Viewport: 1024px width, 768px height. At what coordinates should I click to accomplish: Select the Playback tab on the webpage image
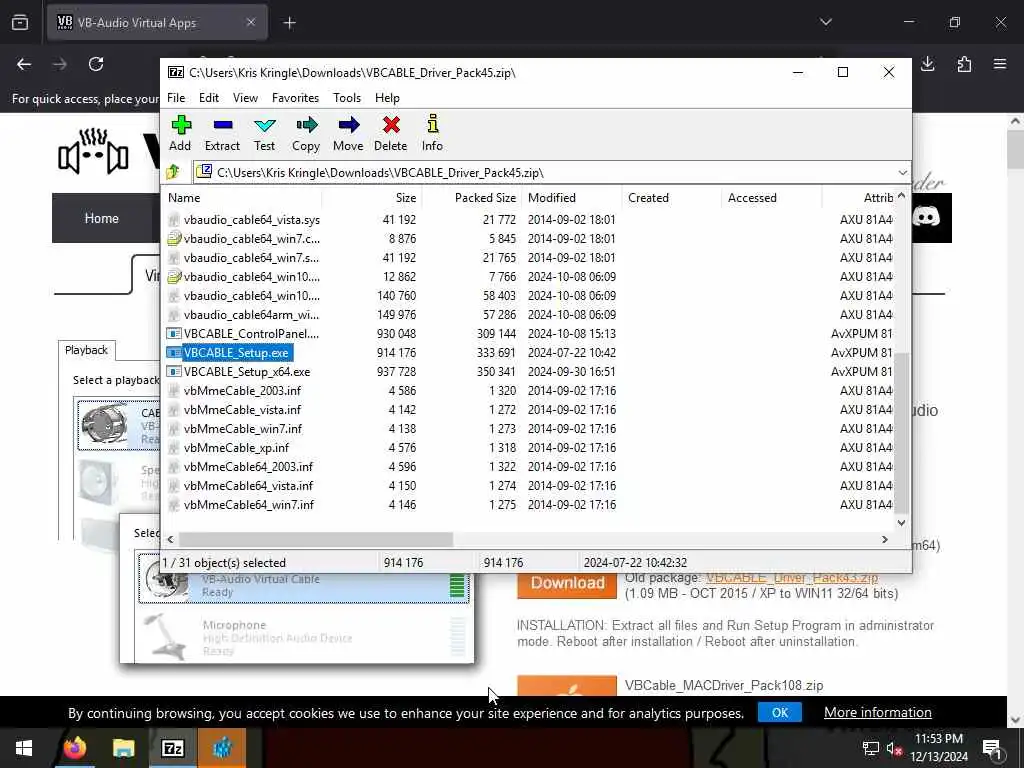click(86, 350)
